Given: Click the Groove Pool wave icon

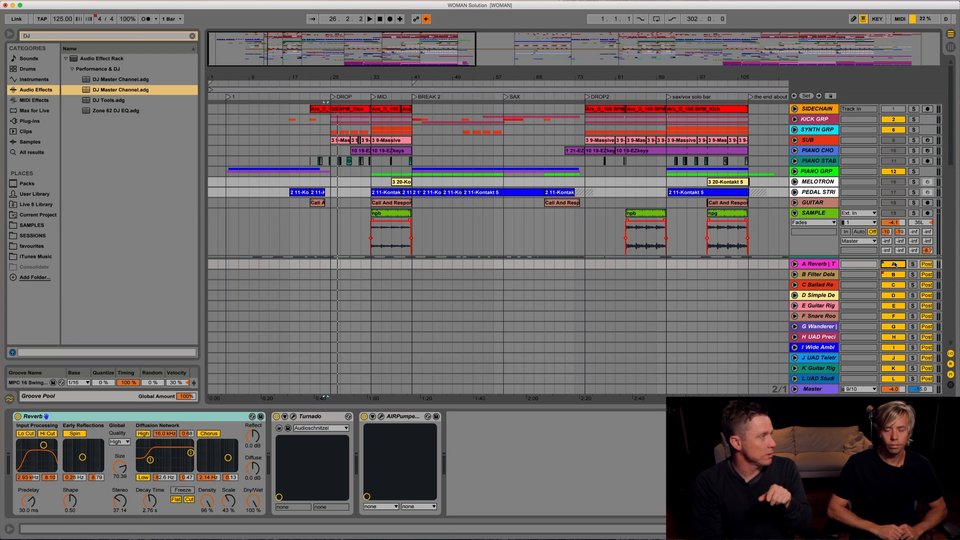Looking at the screenshot, I should click(10, 398).
